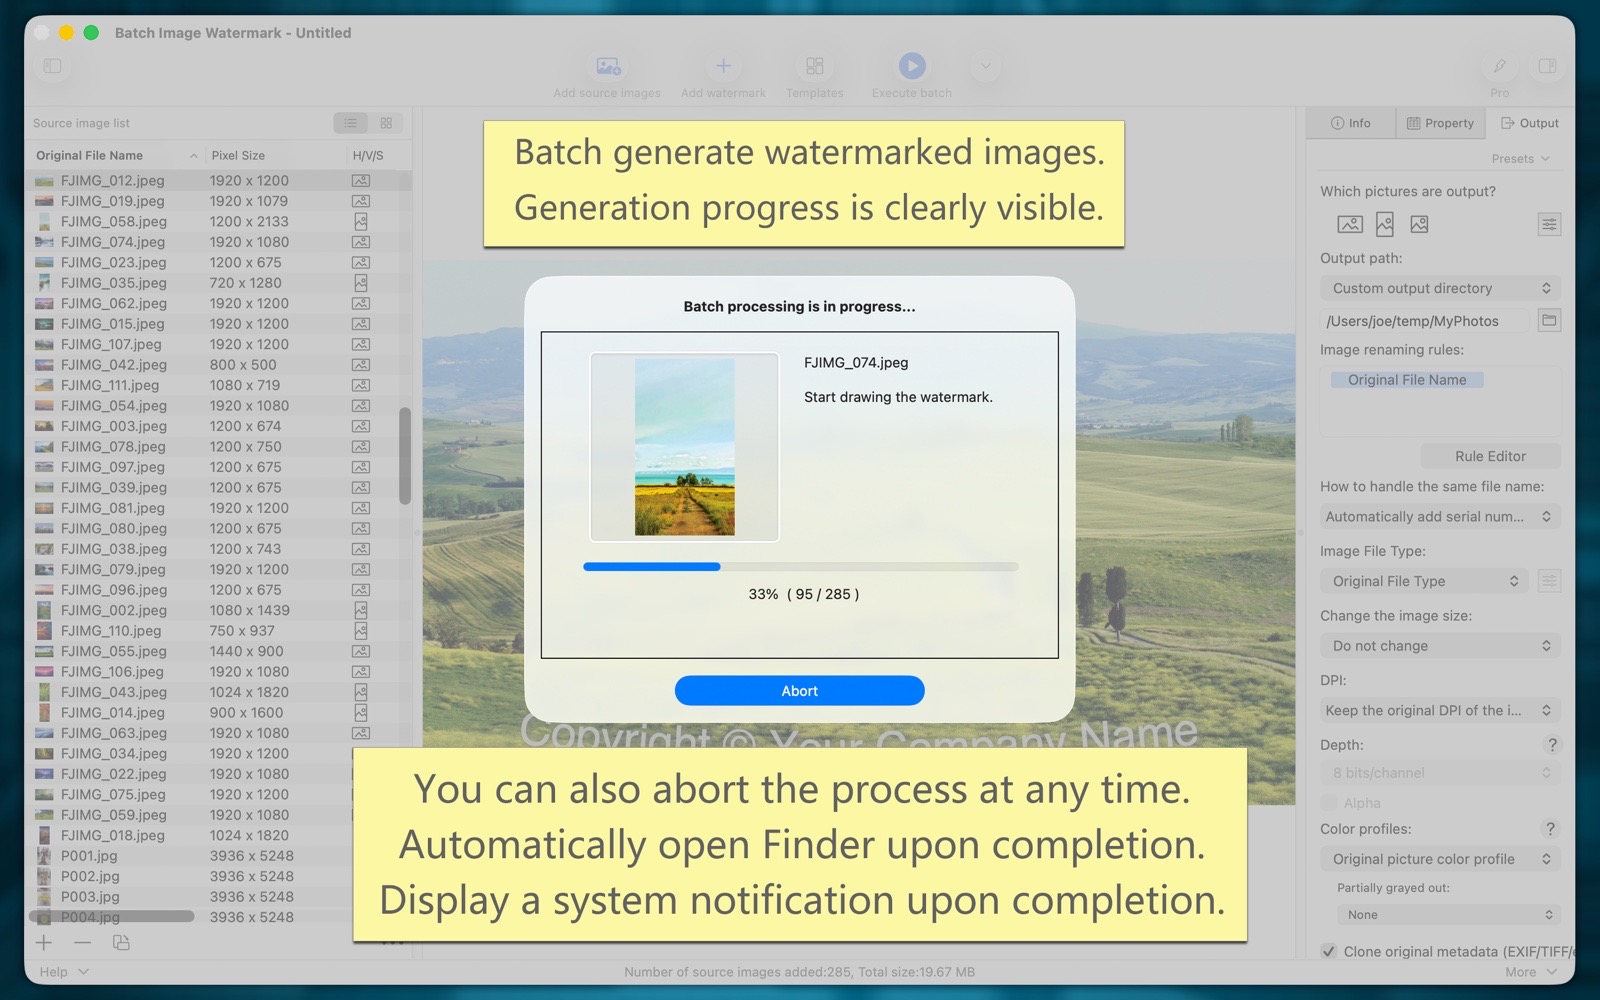Switch source list to grid view
This screenshot has height=1000, width=1600.
click(x=386, y=123)
